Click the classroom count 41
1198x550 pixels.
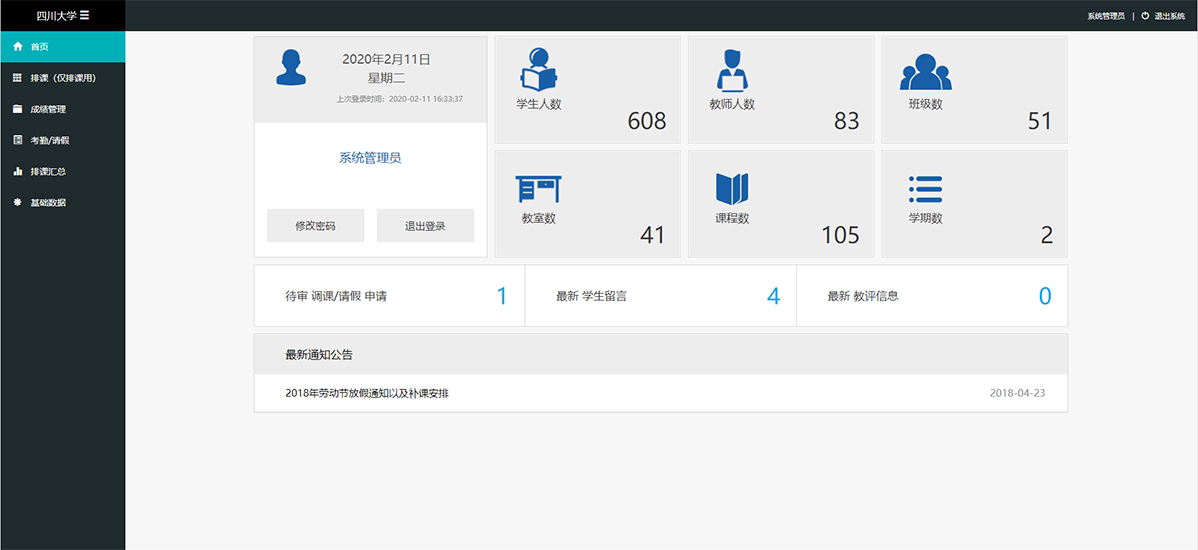pos(652,235)
